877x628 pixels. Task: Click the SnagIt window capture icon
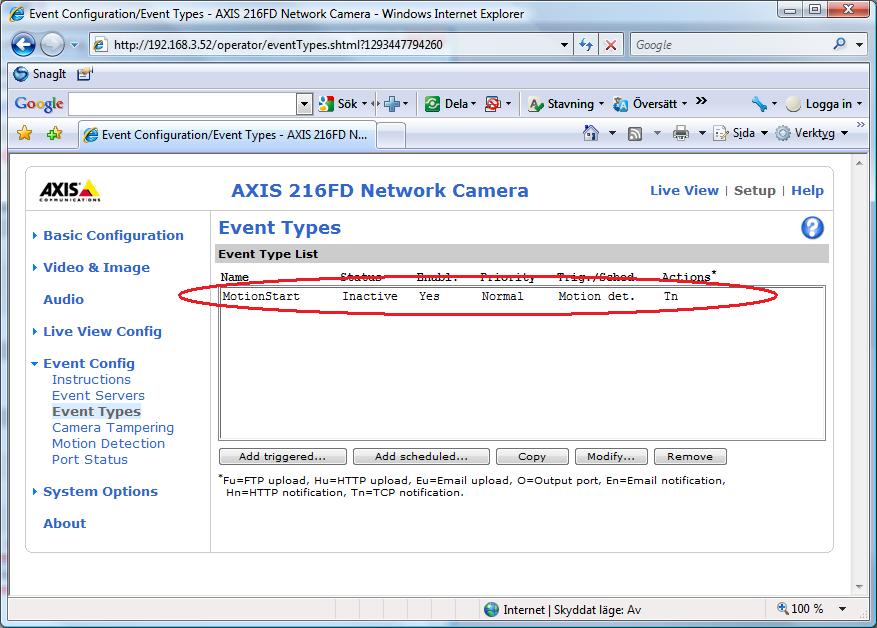(x=84, y=74)
